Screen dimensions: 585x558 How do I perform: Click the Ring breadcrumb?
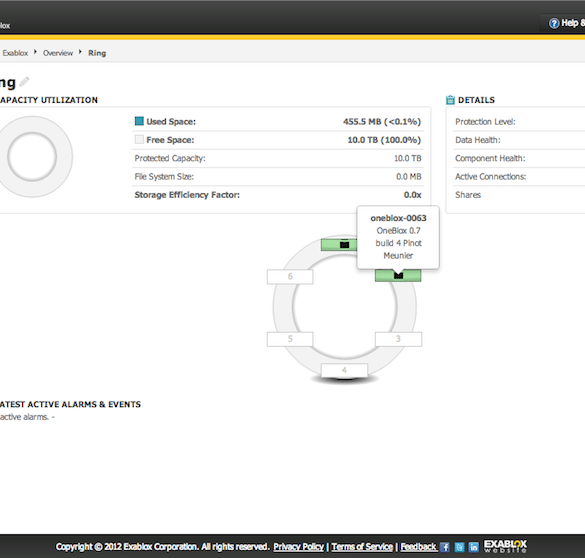(x=97, y=53)
